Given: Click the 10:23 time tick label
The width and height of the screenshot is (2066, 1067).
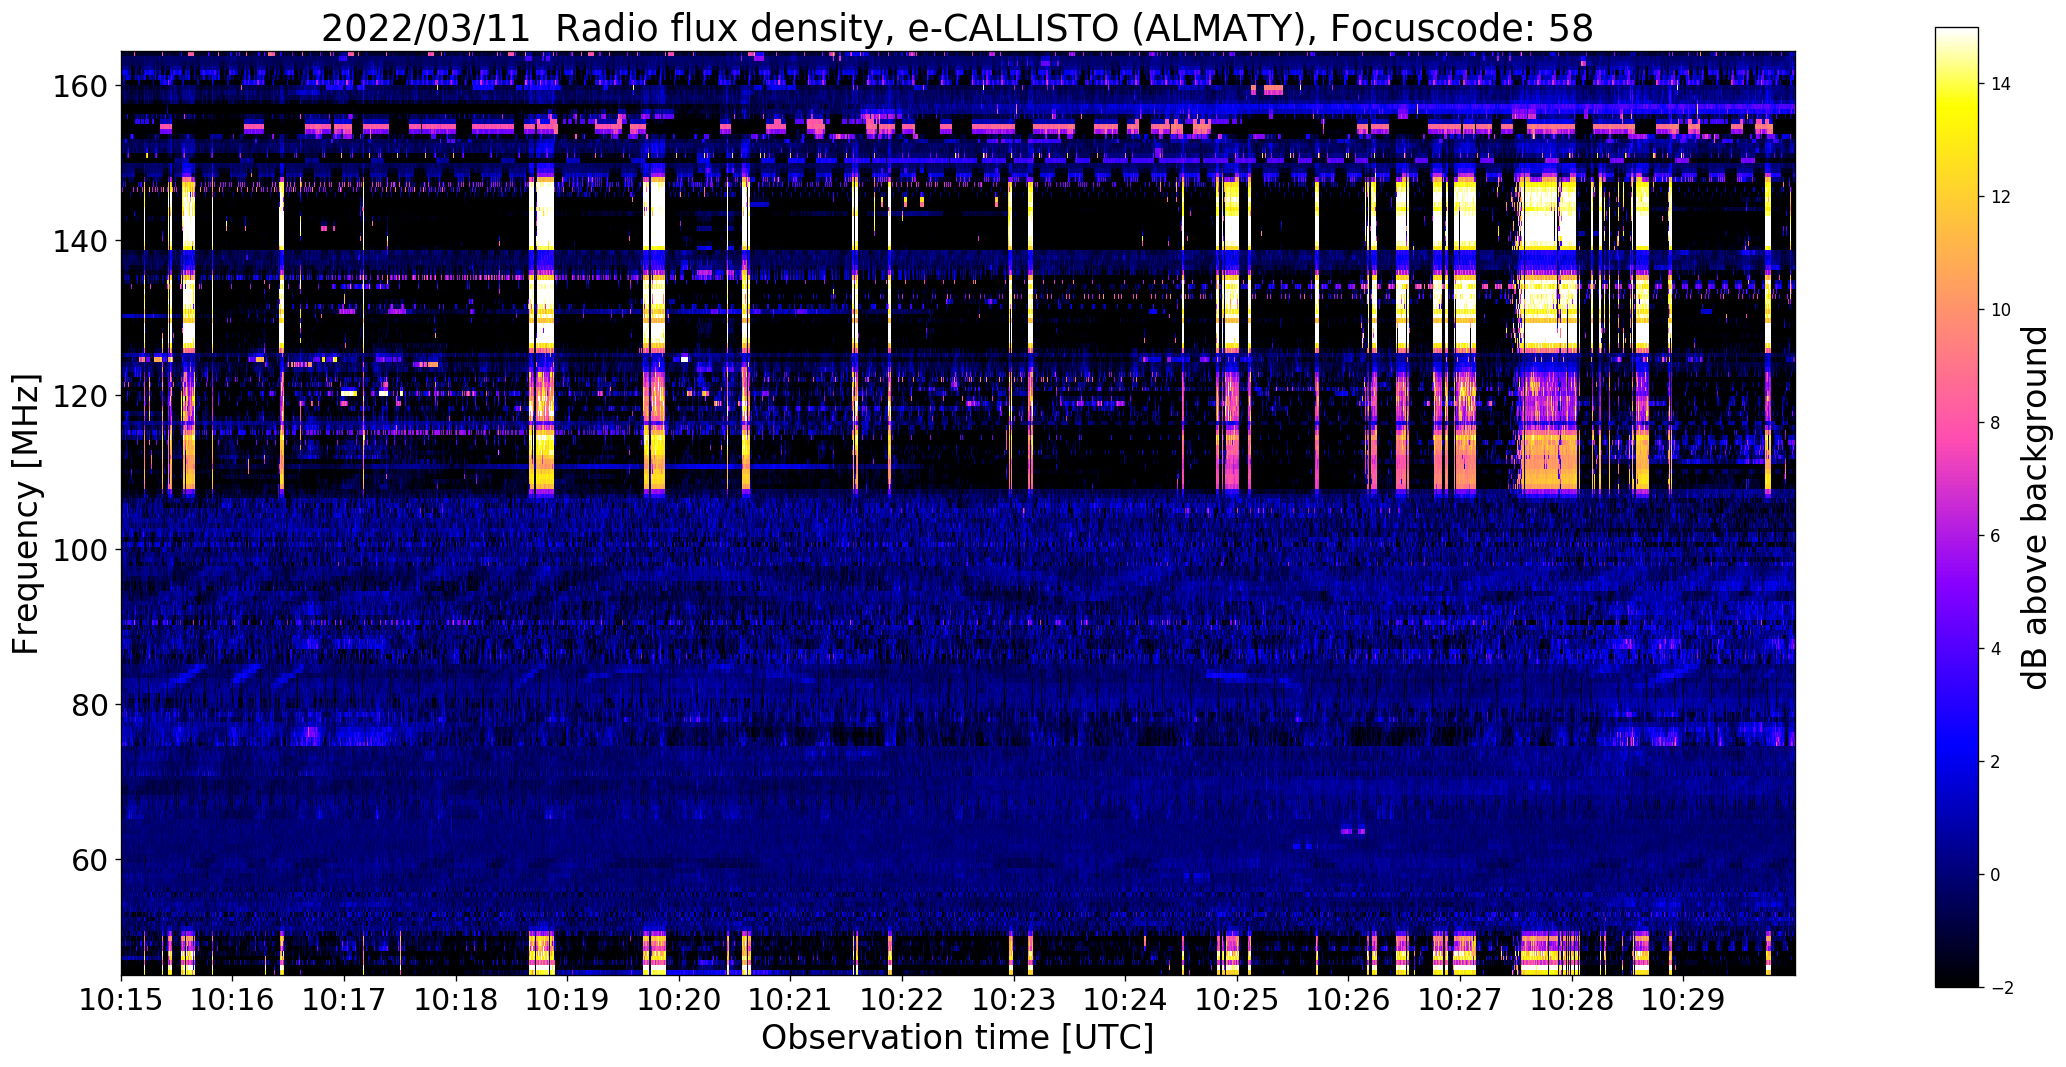Looking at the screenshot, I should tap(1014, 999).
